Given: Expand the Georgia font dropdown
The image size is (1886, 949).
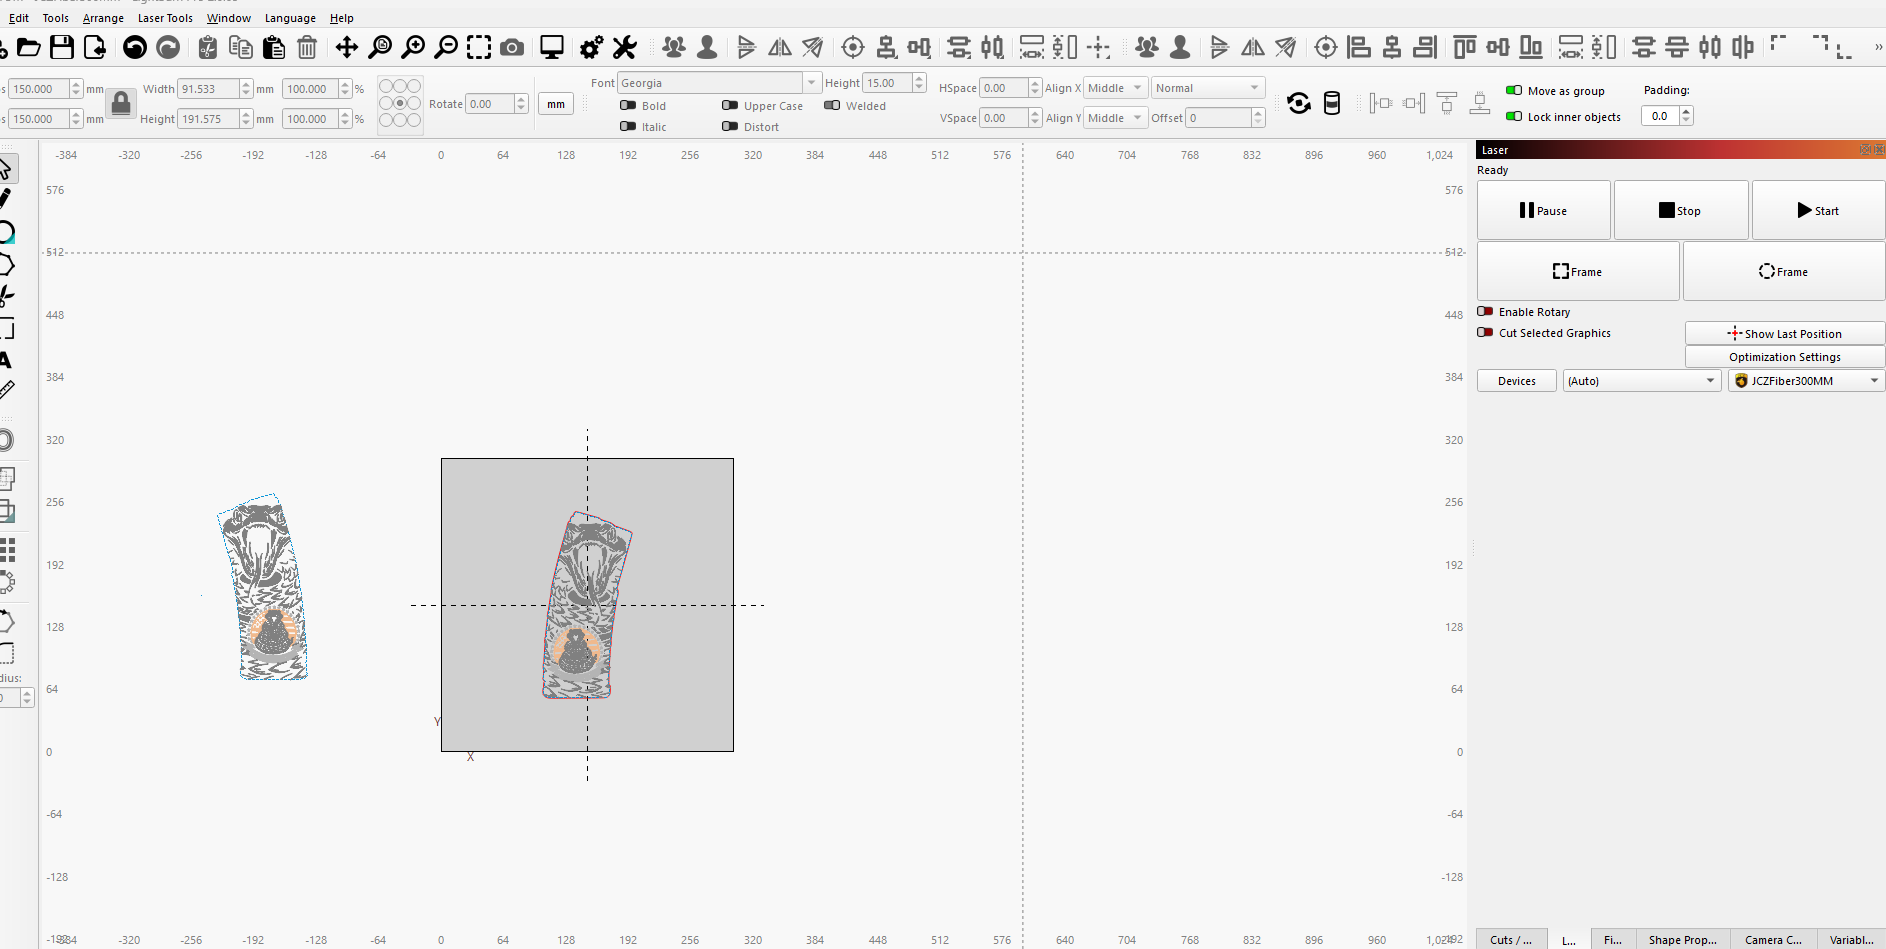Looking at the screenshot, I should 811,83.
